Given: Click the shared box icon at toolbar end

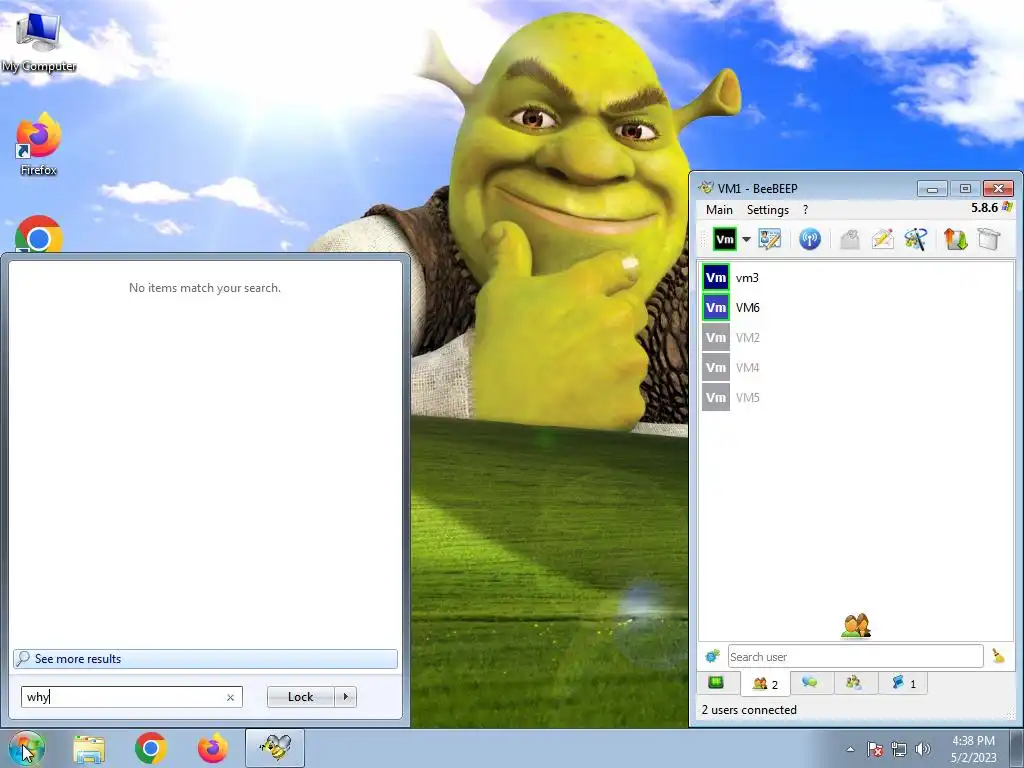Looking at the screenshot, I should [x=989, y=239].
